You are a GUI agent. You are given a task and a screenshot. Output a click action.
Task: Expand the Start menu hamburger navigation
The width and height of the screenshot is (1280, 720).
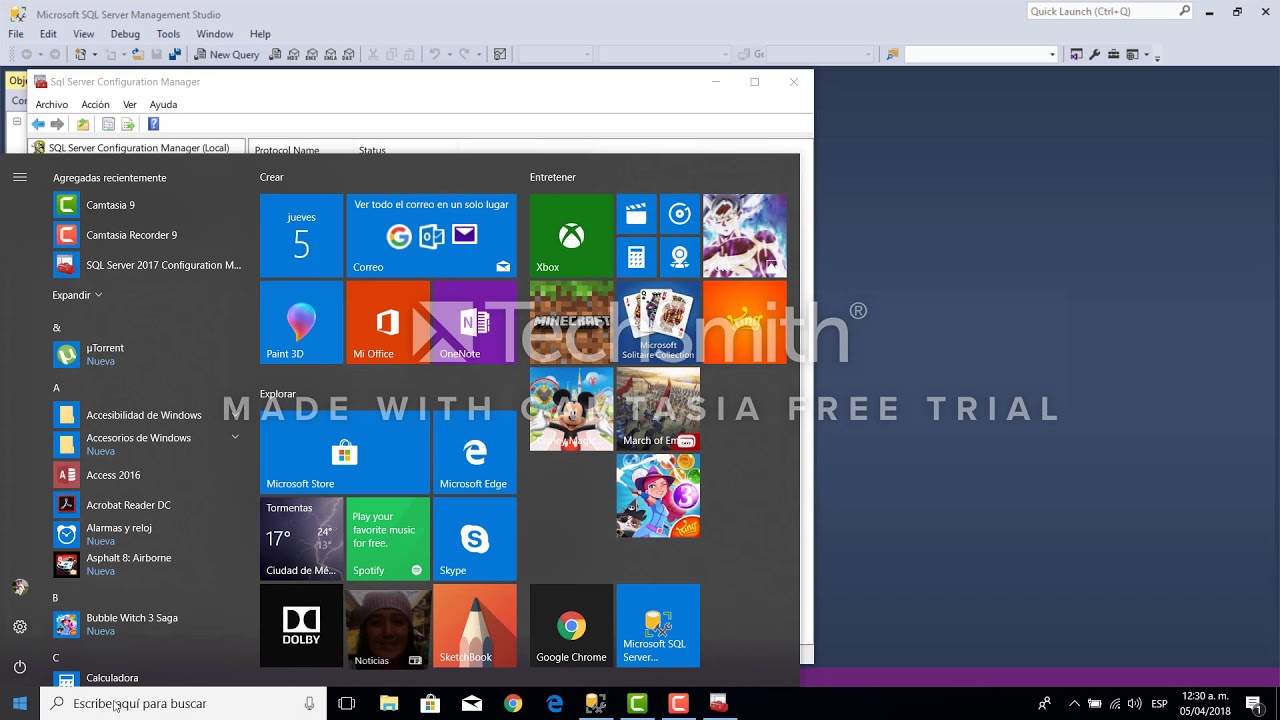[x=20, y=177]
